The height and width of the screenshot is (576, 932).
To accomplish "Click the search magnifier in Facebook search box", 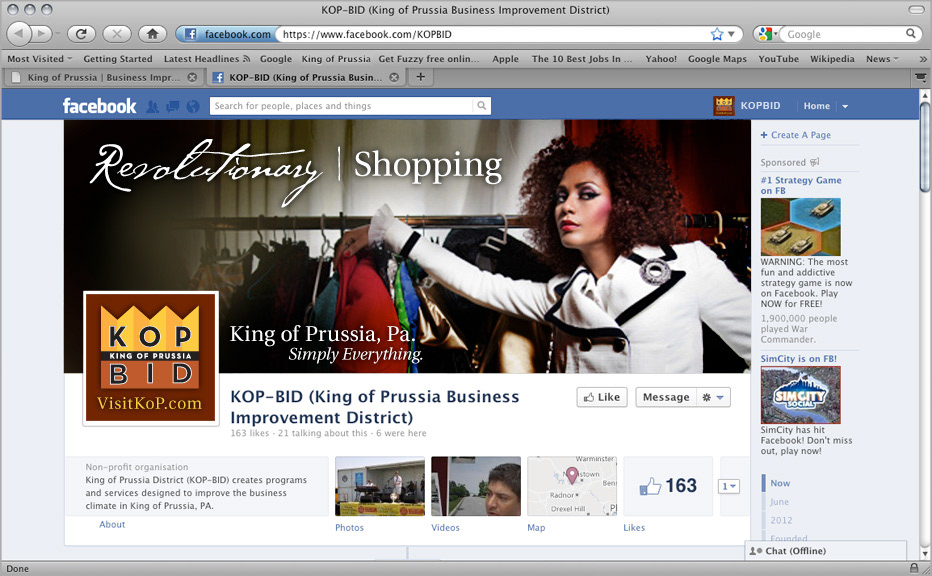I will pos(482,106).
